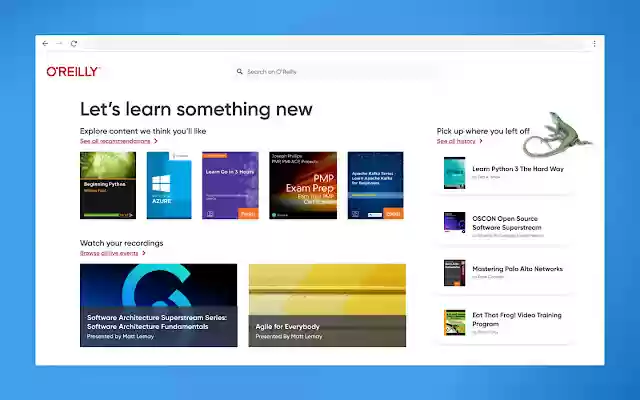Open the Microsoft Azure book cover
640x400 pixels.
[169, 185]
